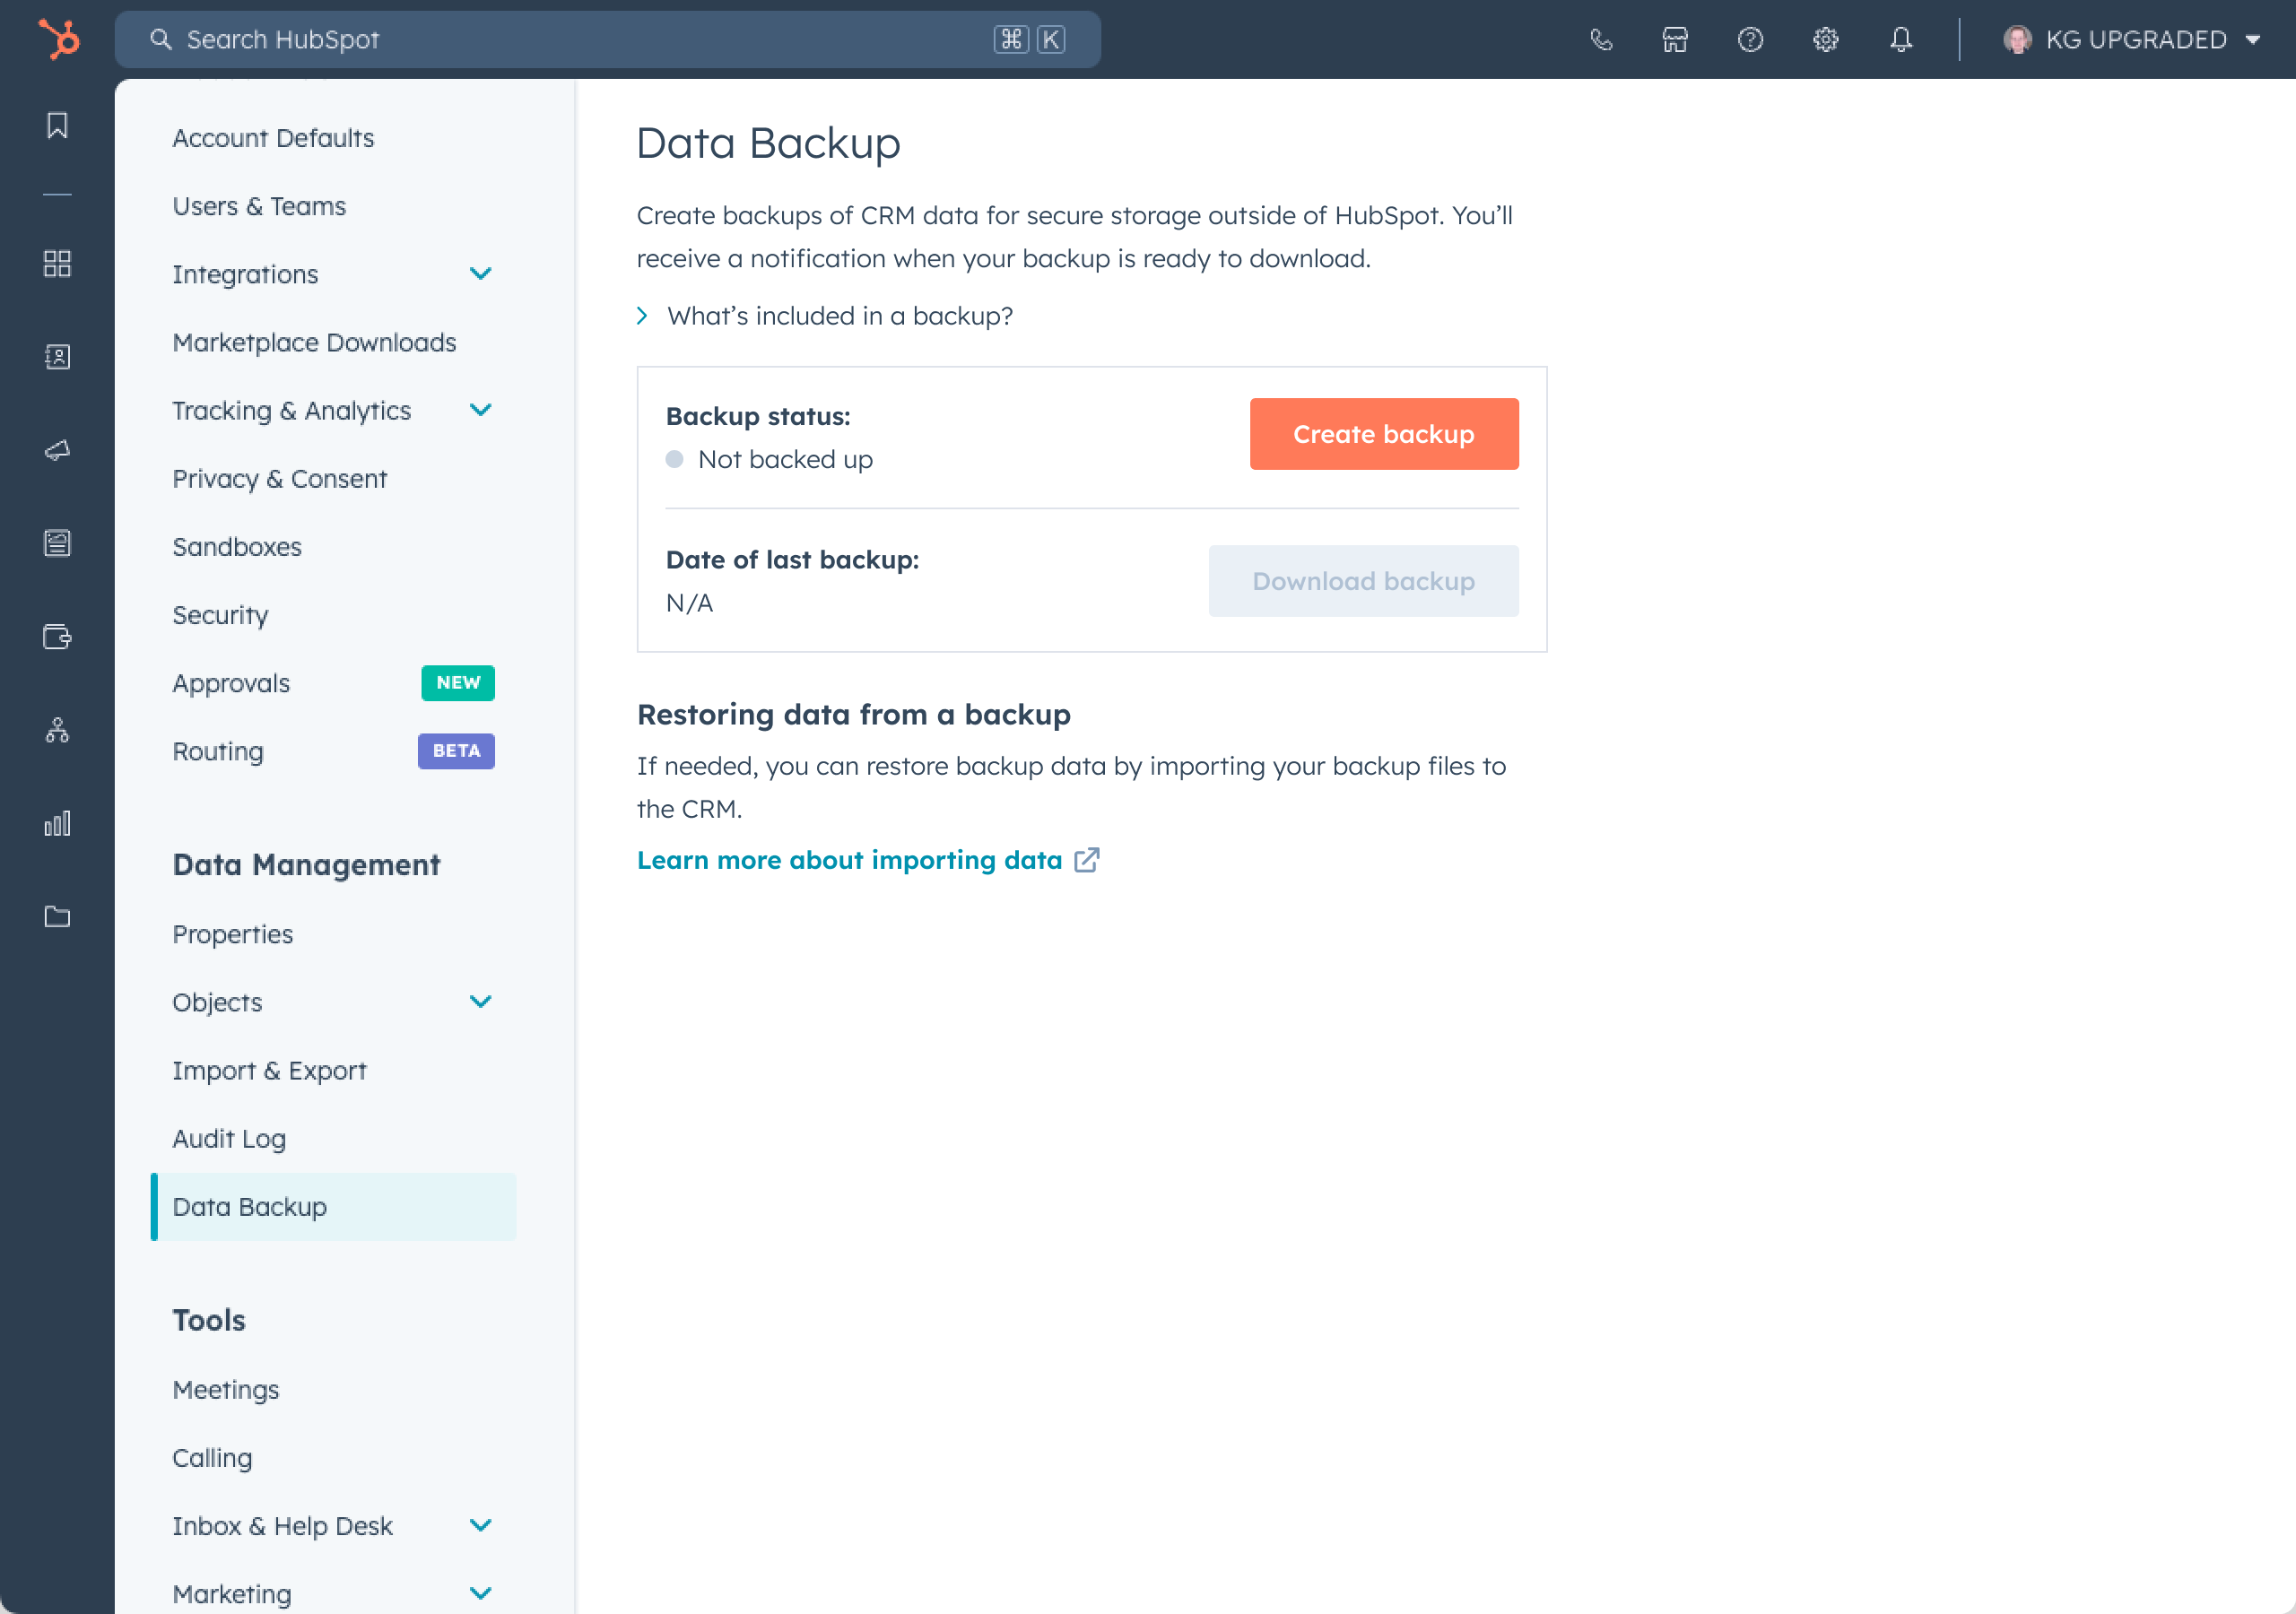2296x1614 pixels.
Task: Open the Marketplace icon in the top bar
Action: pos(1674,39)
